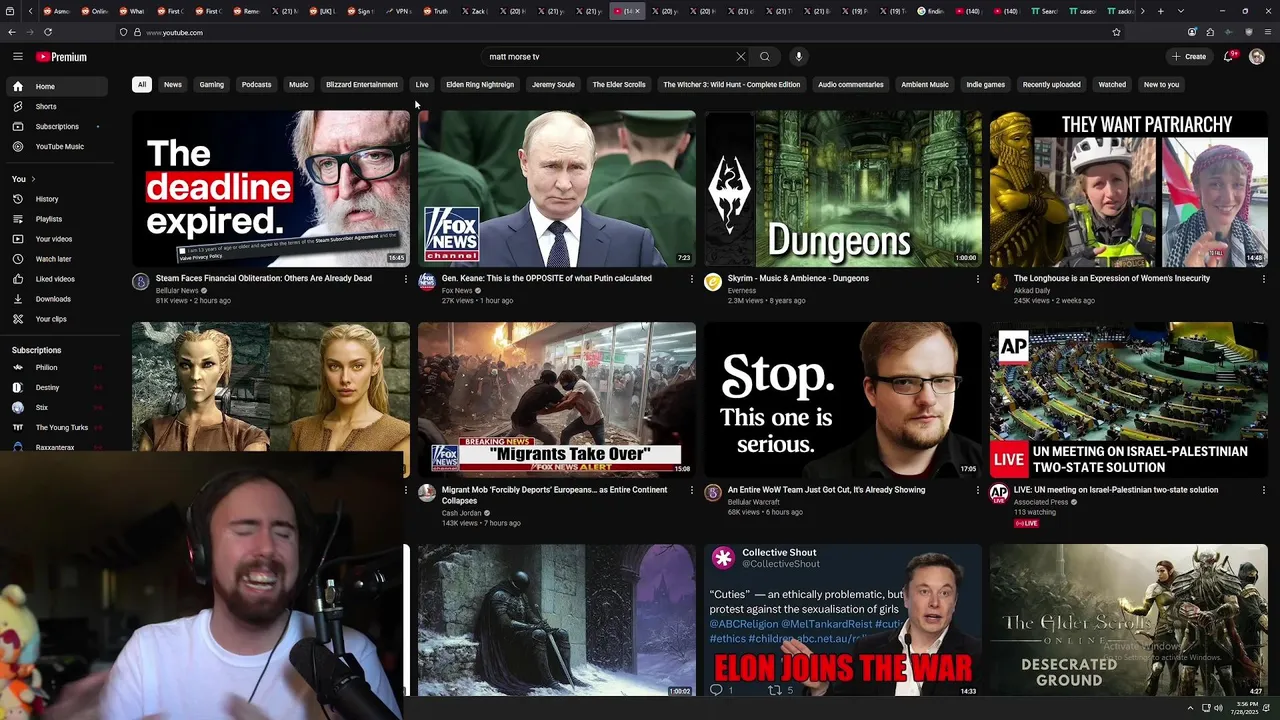The height and width of the screenshot is (720, 1280).
Task: Open the Skyrim Dungeons ambience thumbnail
Action: [843, 188]
